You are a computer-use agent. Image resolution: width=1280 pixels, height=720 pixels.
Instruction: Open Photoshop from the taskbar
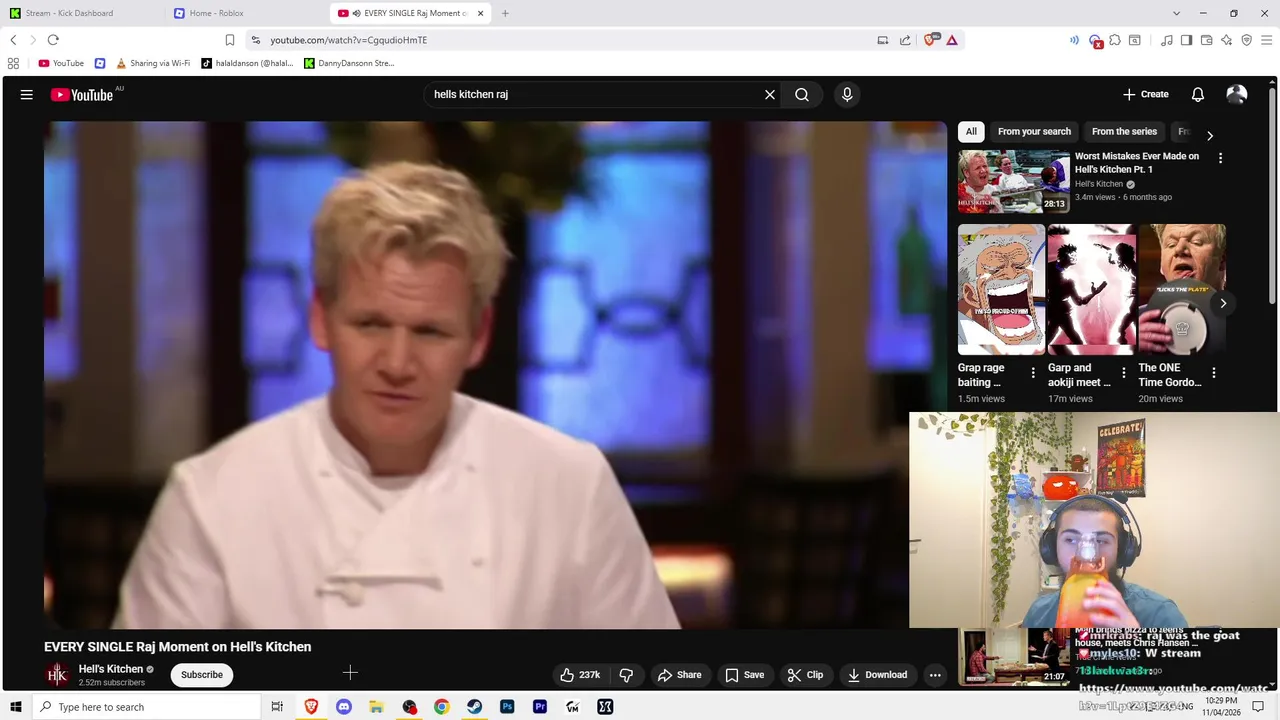click(x=507, y=707)
